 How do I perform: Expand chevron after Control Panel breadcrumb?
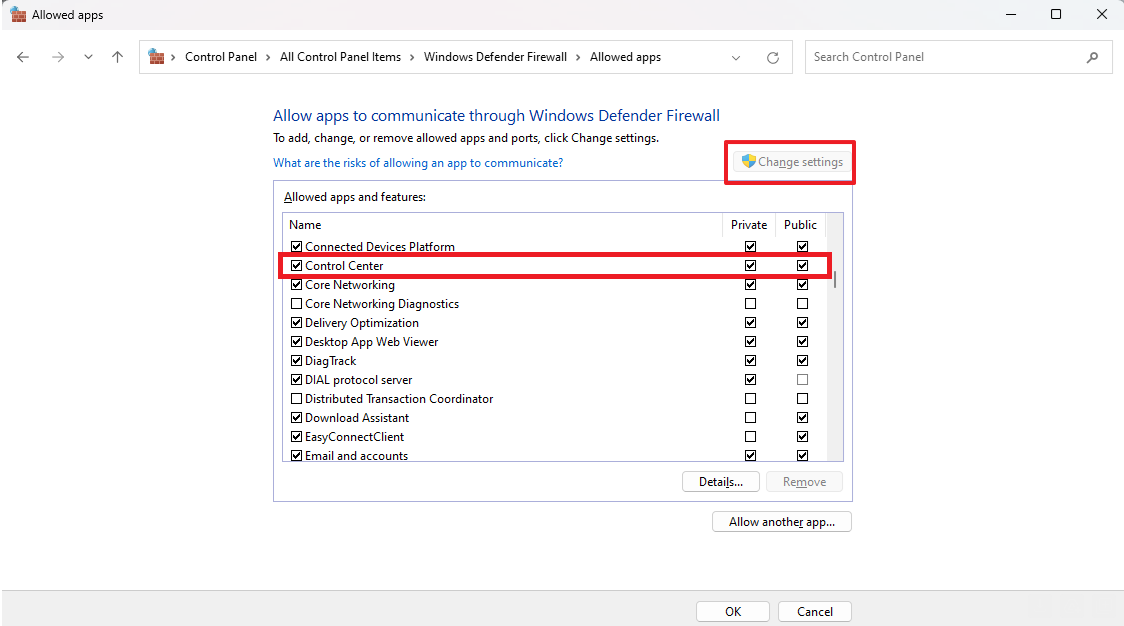[x=268, y=57]
